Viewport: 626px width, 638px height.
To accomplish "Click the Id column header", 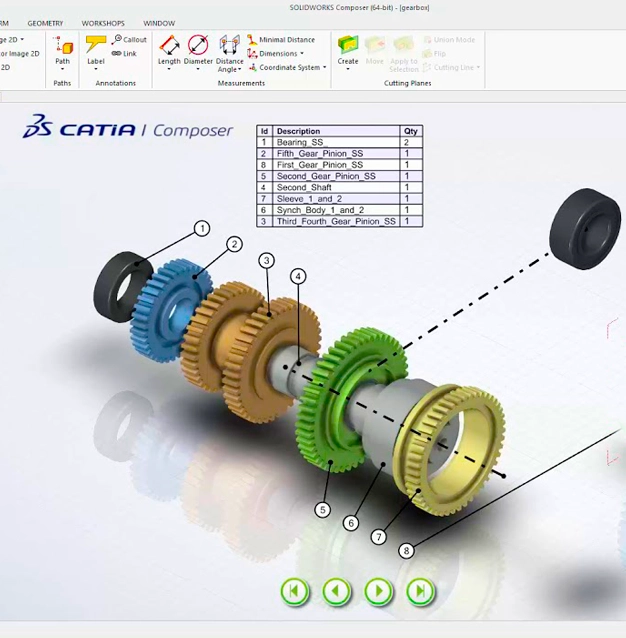I will pyautogui.click(x=264, y=131).
